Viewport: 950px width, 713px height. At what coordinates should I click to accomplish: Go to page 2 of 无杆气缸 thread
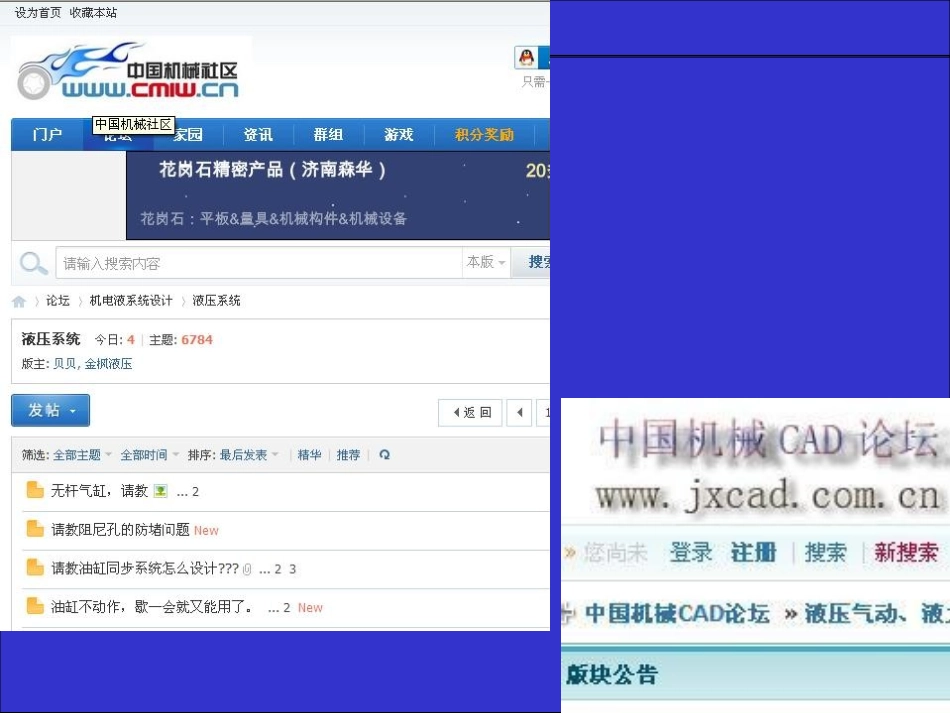(195, 491)
